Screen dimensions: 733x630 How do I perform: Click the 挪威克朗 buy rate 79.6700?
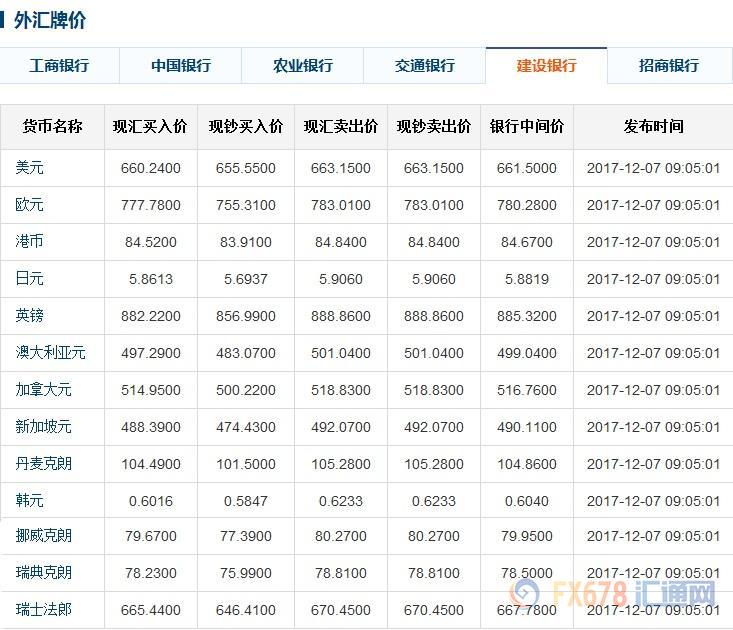pos(151,536)
